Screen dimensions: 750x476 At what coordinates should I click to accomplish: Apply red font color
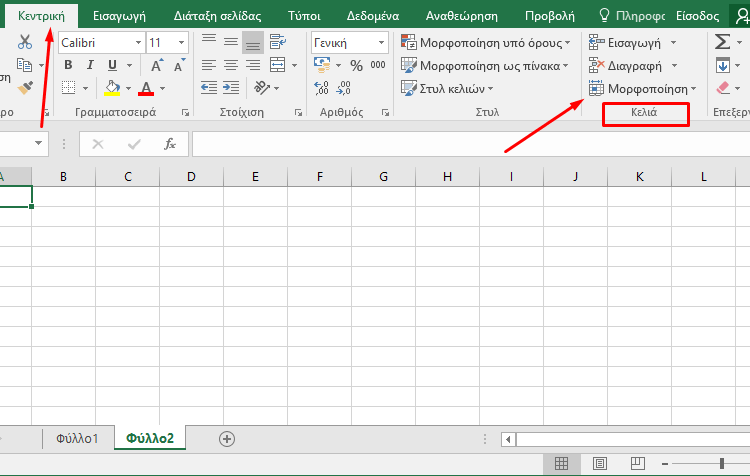click(x=146, y=88)
